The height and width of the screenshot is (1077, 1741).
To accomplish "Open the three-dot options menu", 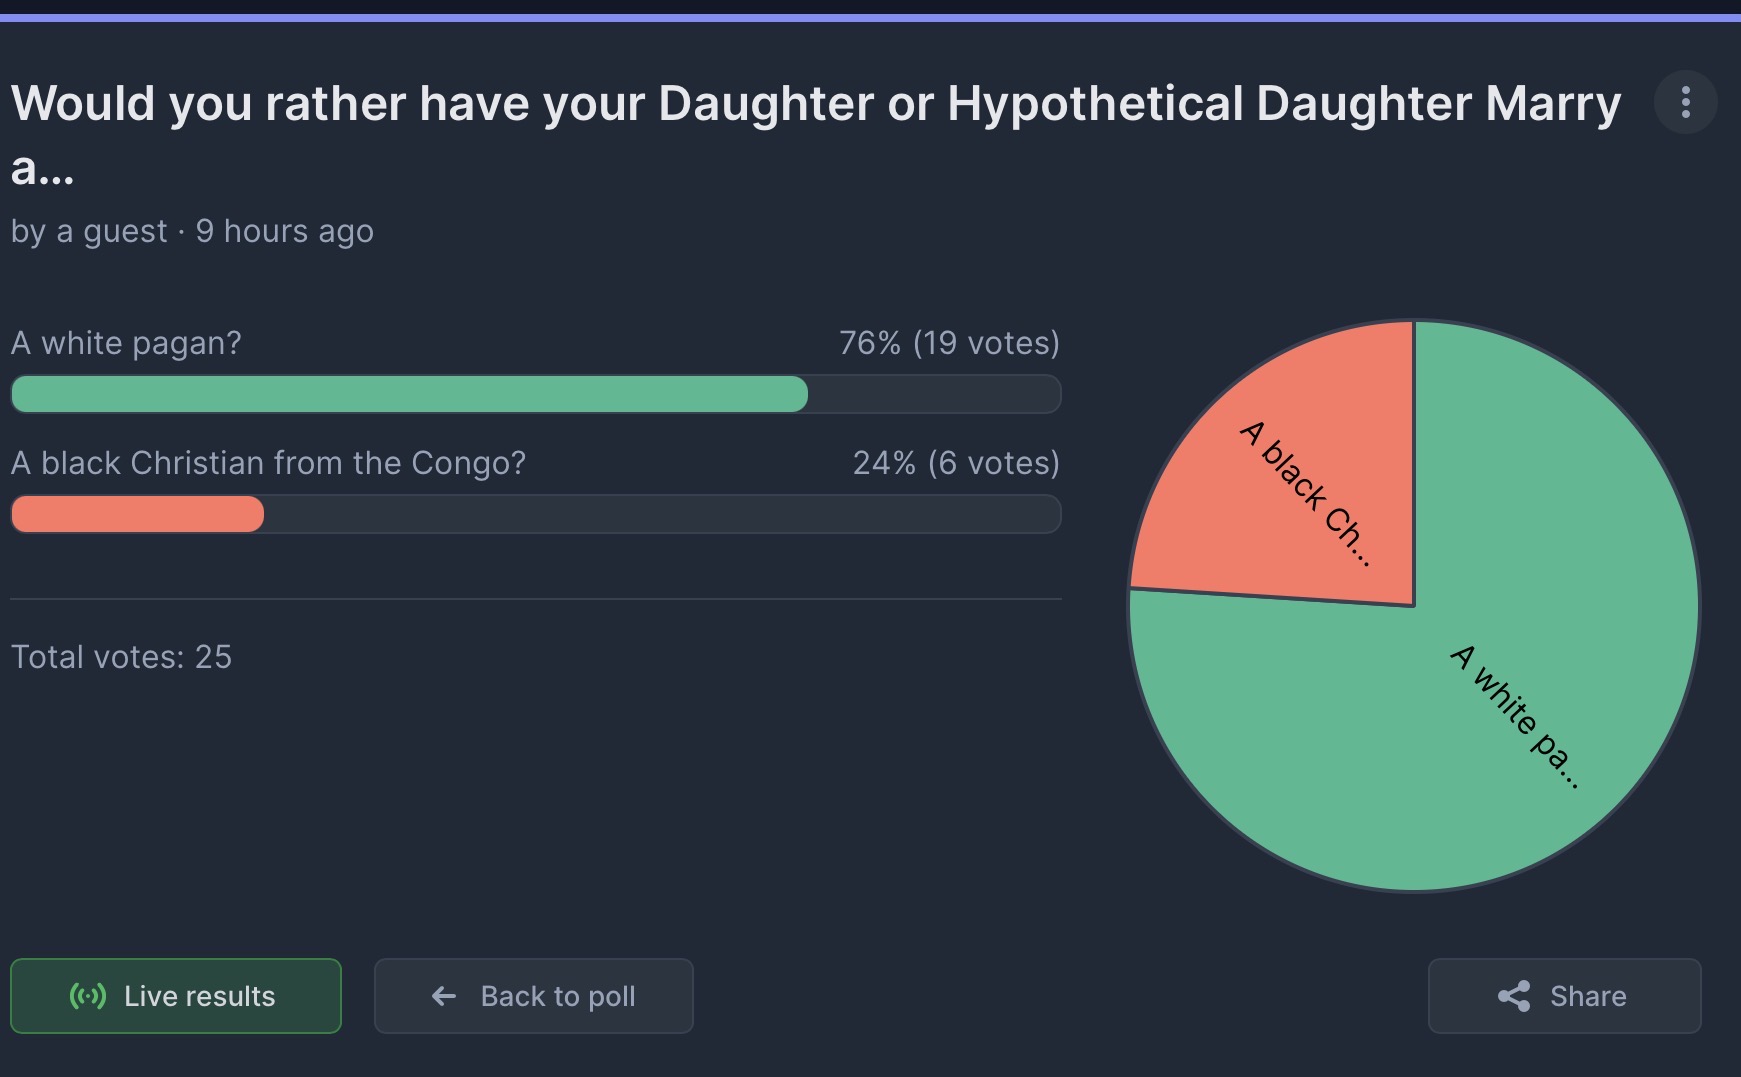I will [1685, 102].
